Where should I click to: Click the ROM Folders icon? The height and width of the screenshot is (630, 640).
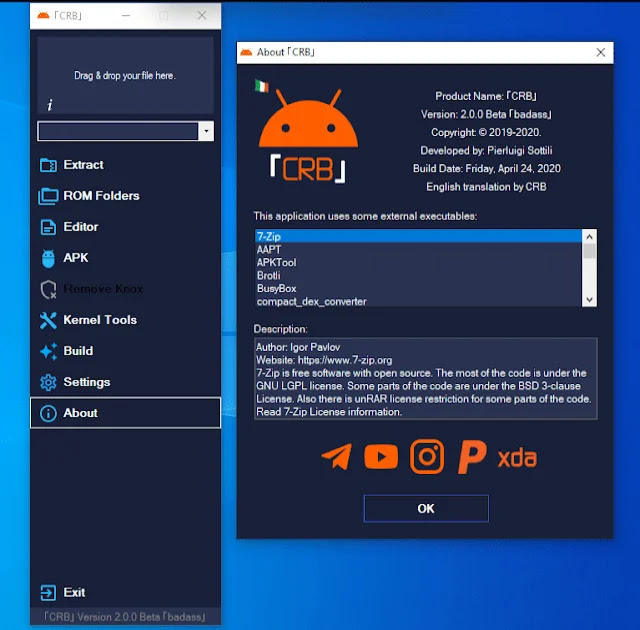click(x=48, y=196)
